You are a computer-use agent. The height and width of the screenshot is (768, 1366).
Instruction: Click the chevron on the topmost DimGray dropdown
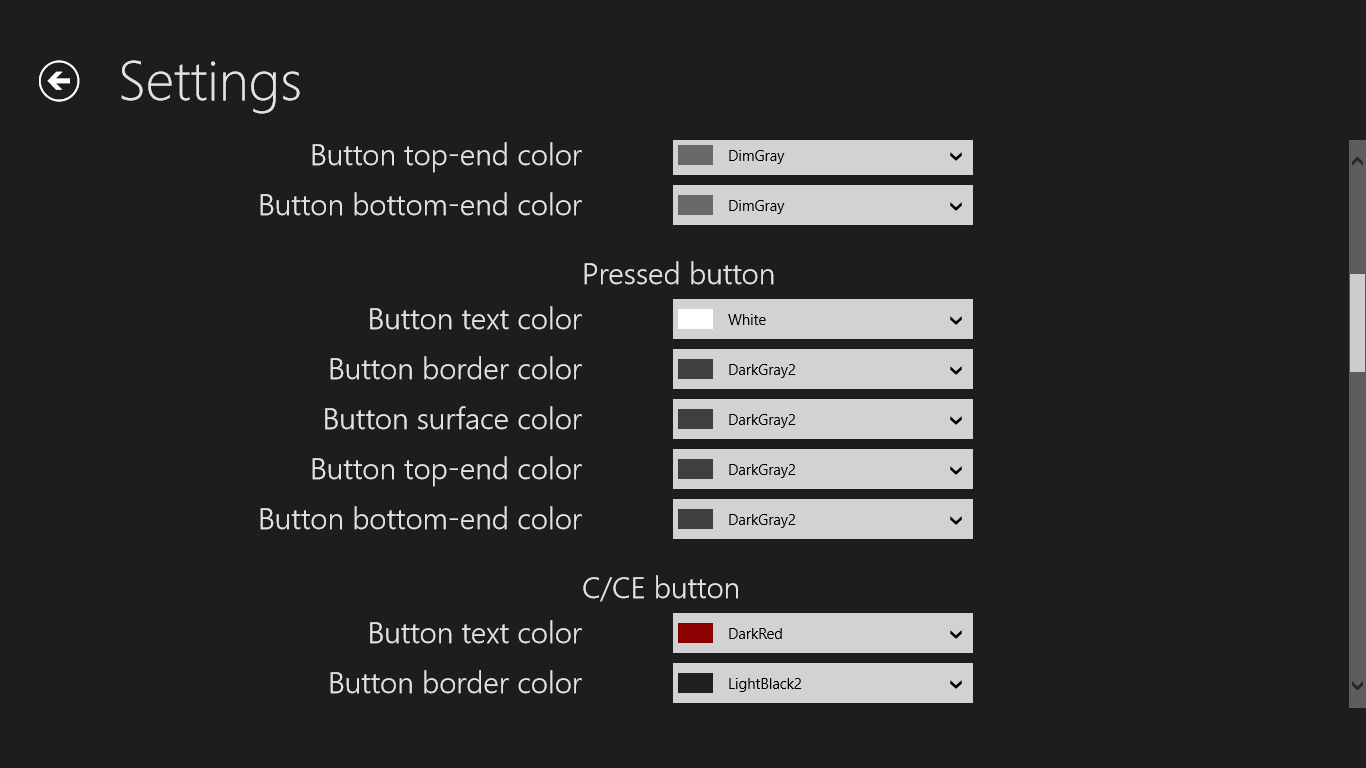pyautogui.click(x=956, y=156)
